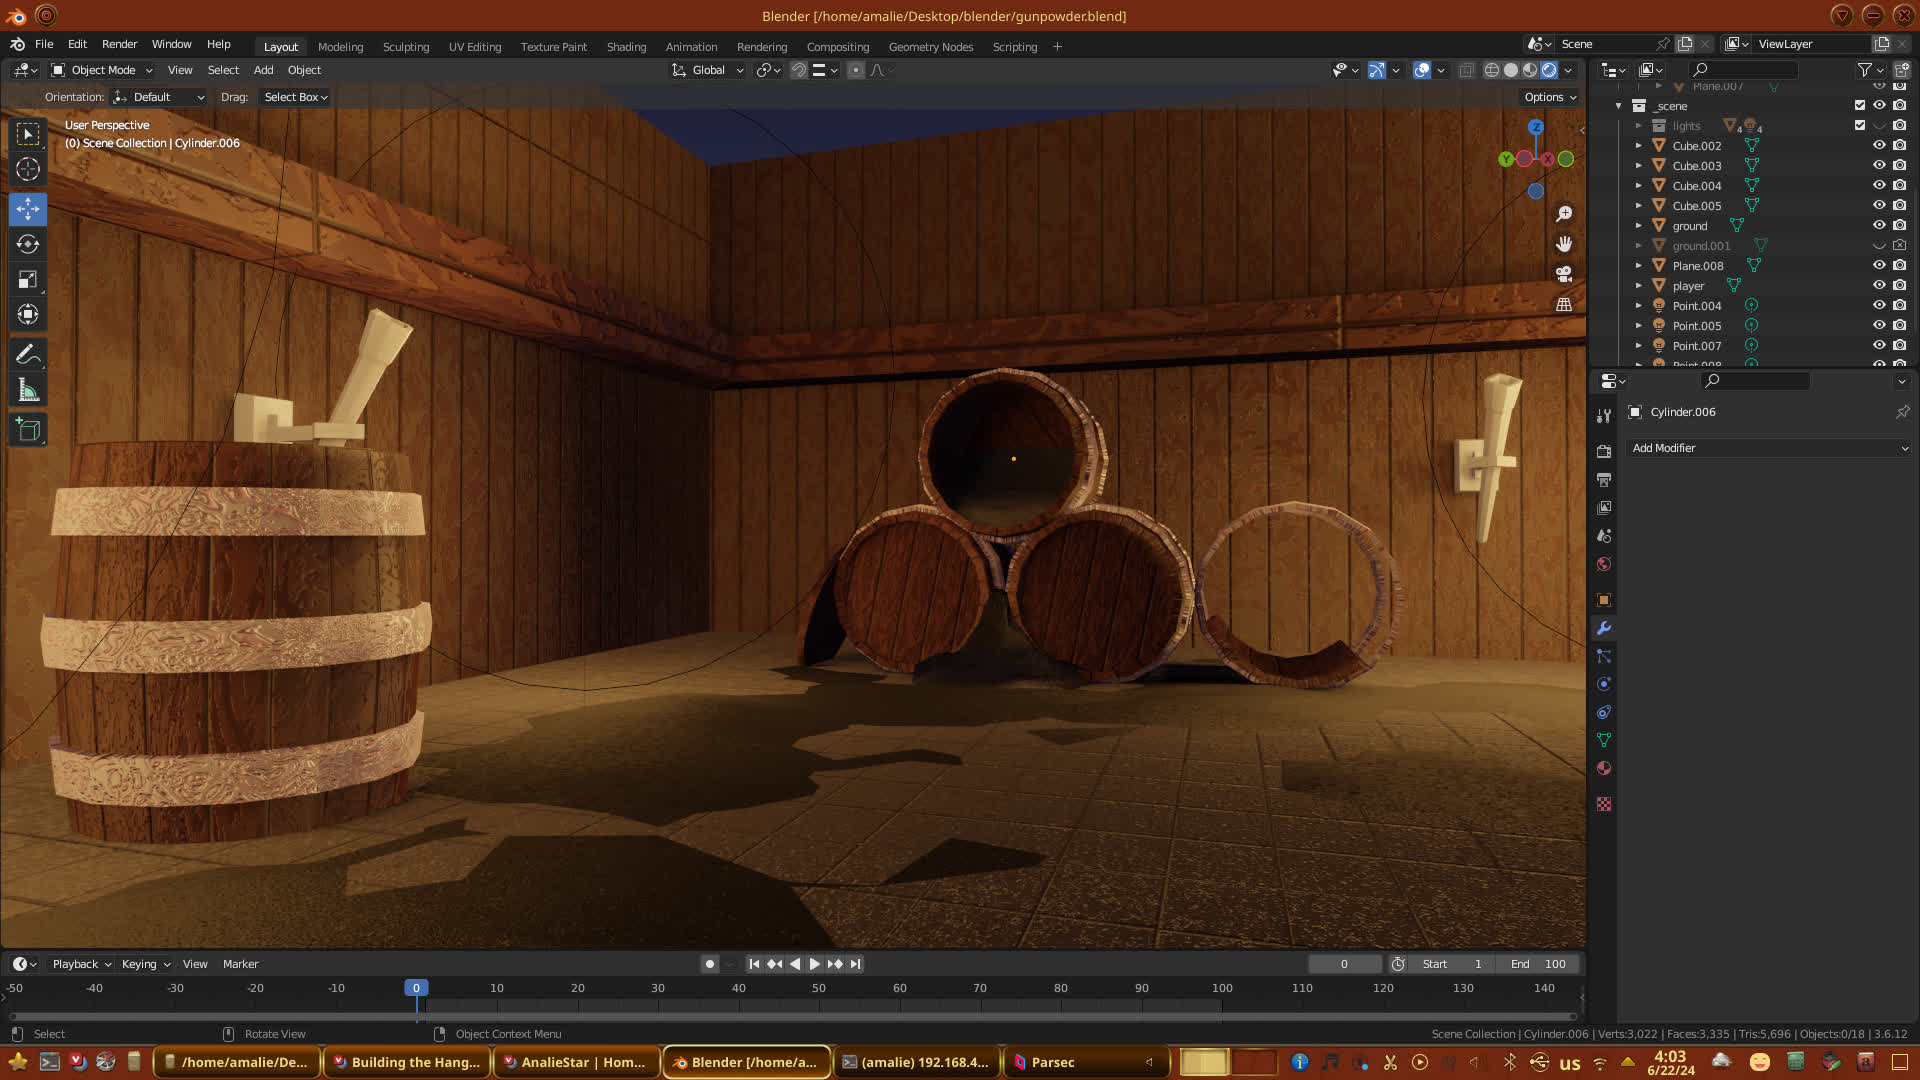This screenshot has width=1920, height=1080.
Task: Open the Keying popover in timeline
Action: tap(145, 964)
